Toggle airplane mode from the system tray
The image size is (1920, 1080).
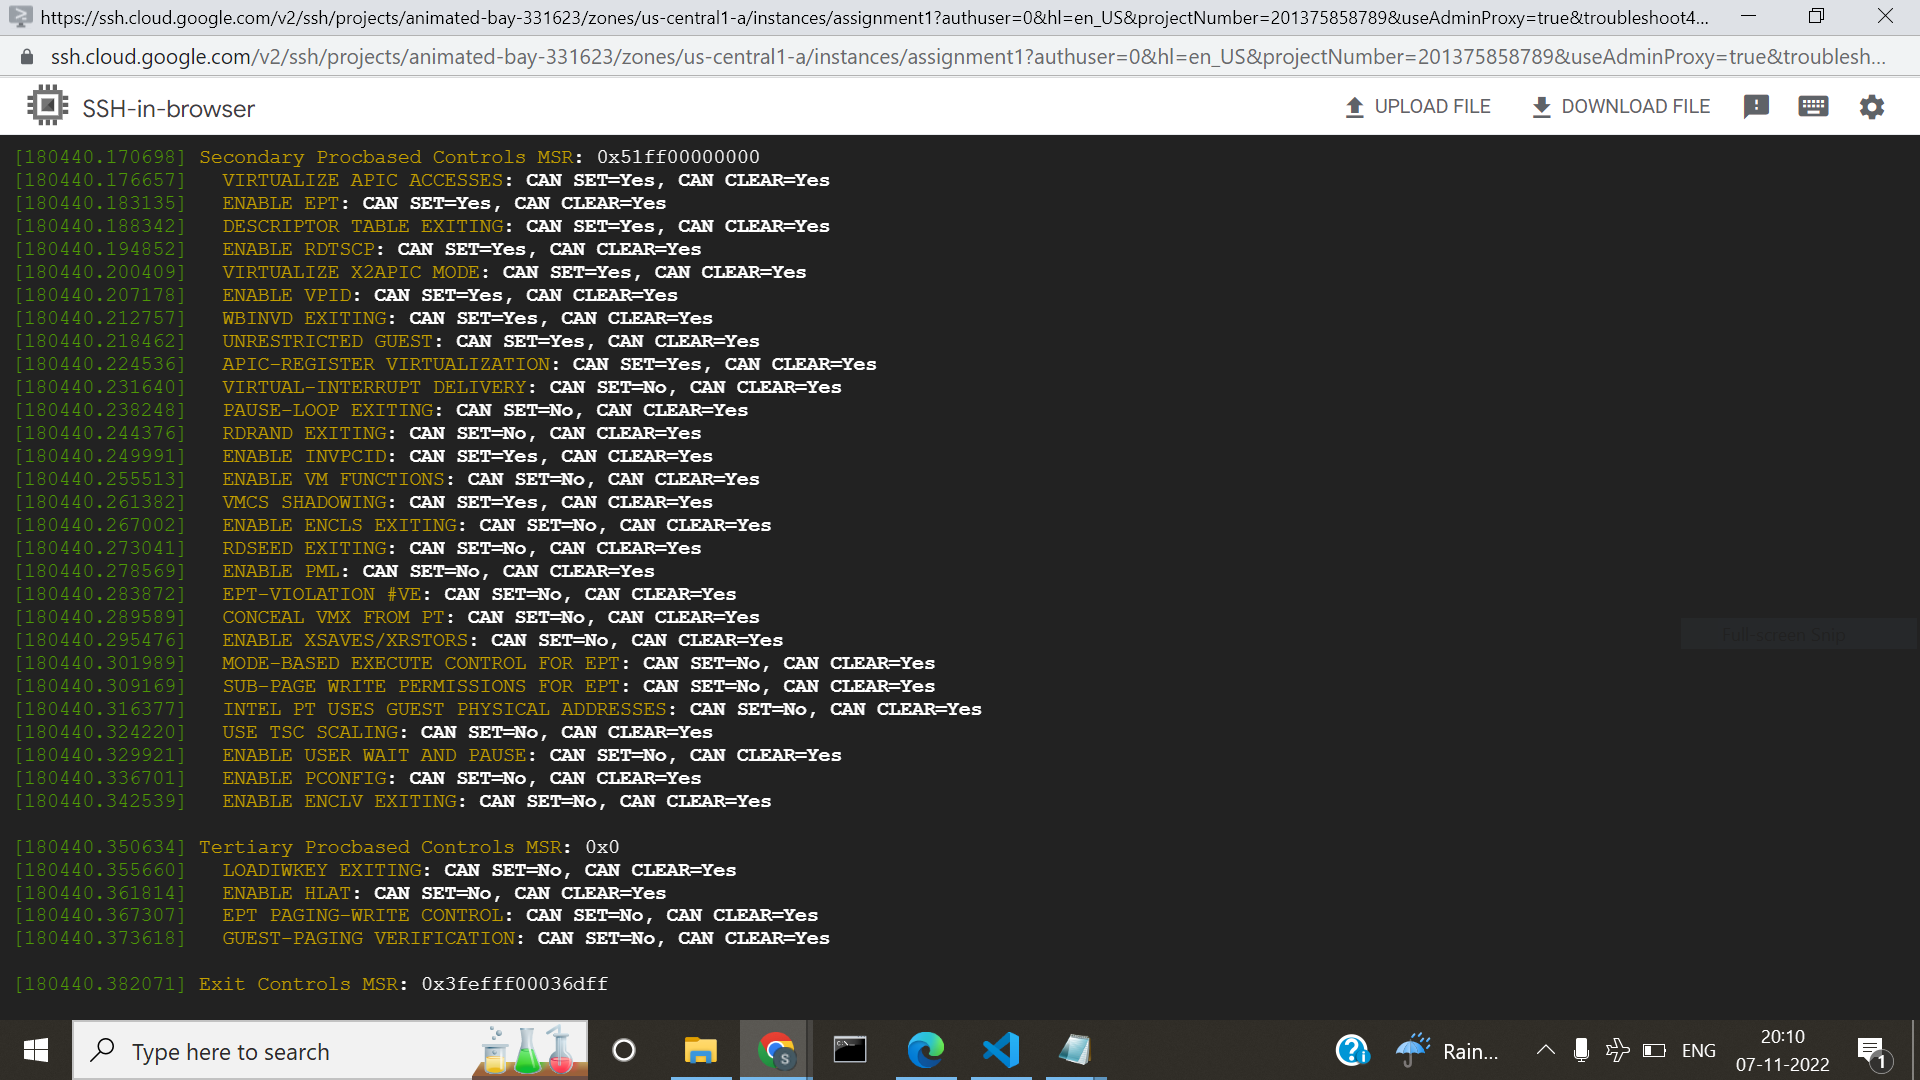[1618, 1050]
